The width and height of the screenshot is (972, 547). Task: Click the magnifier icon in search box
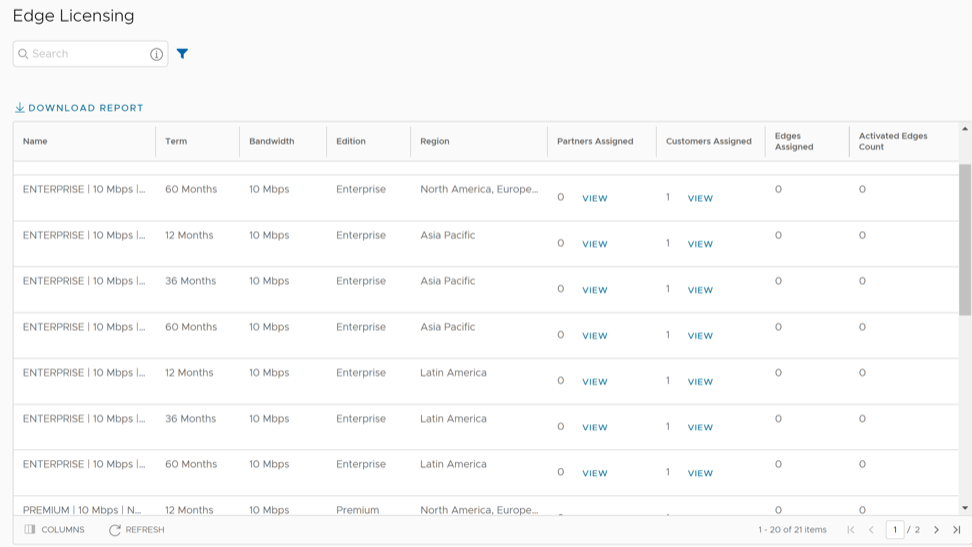point(23,54)
